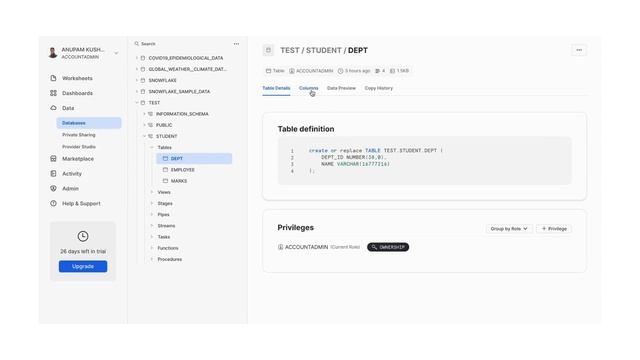The image size is (640, 360).
Task: Open the Marketplace section
Action: tap(78, 159)
